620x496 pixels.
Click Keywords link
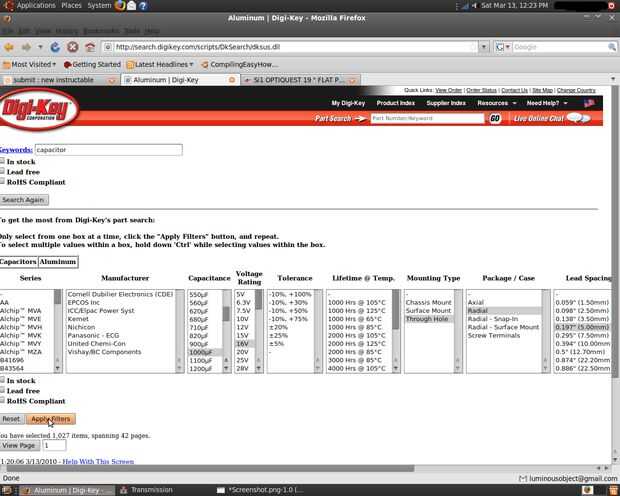pyautogui.click(x=16, y=150)
